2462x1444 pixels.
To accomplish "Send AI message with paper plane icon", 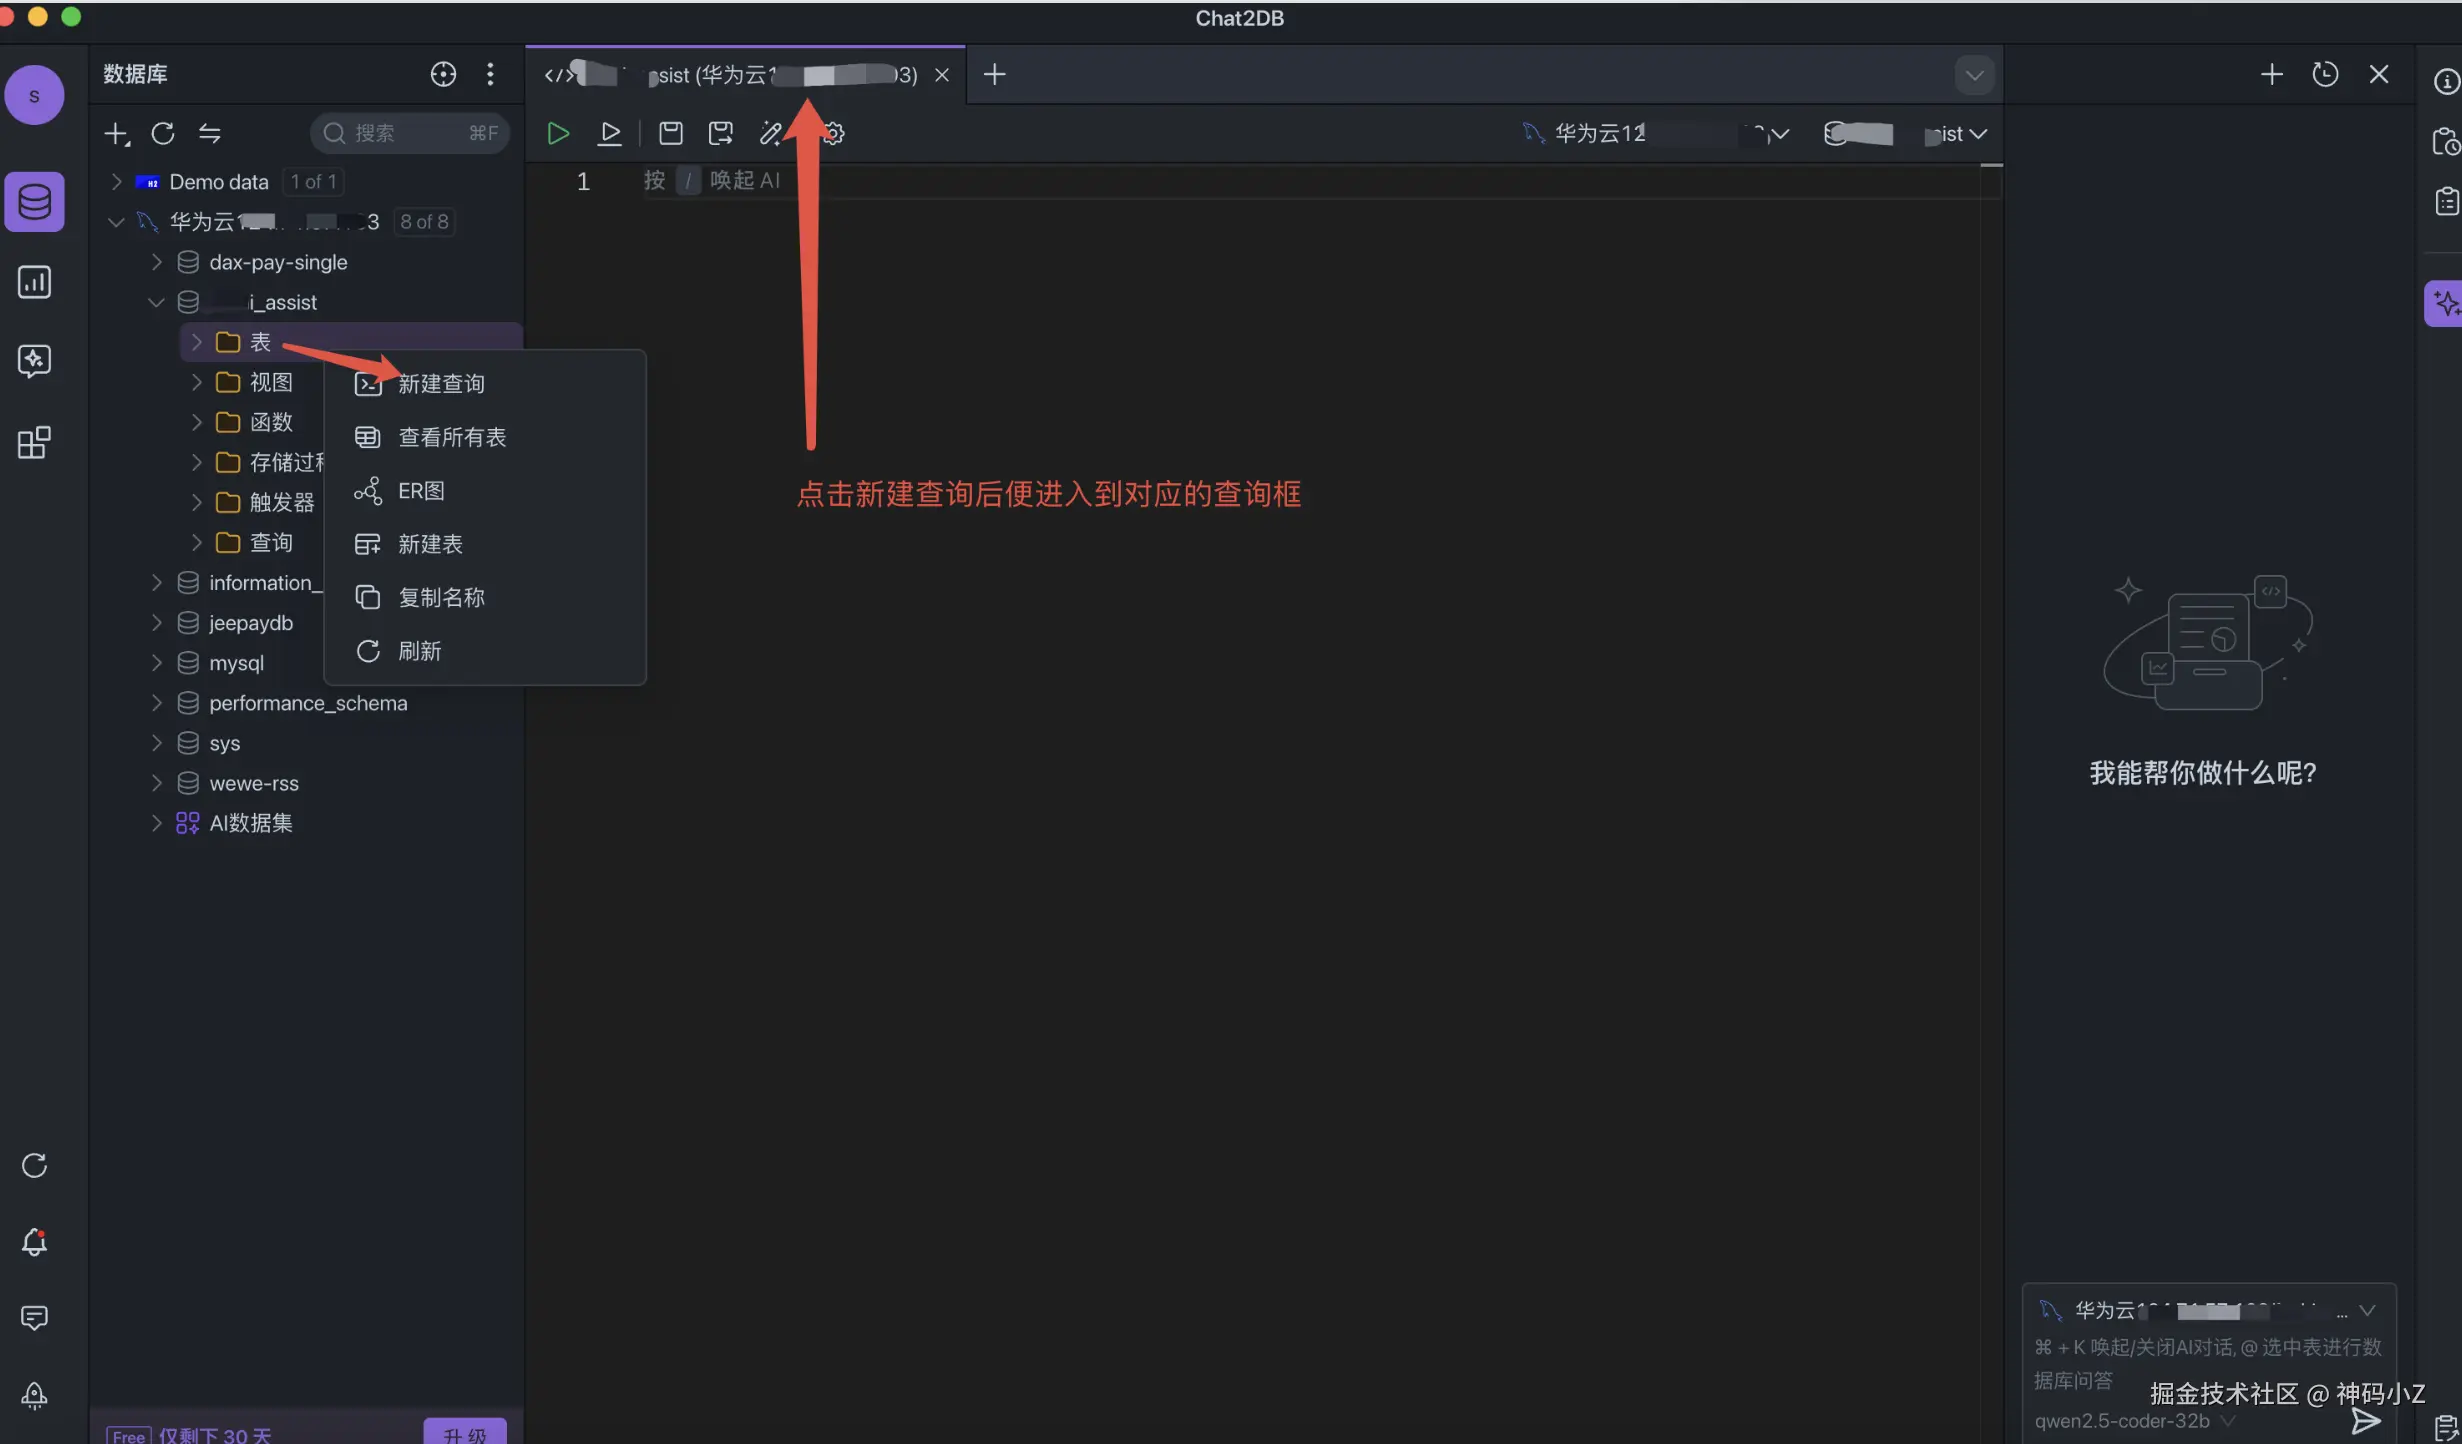I will point(2366,1420).
